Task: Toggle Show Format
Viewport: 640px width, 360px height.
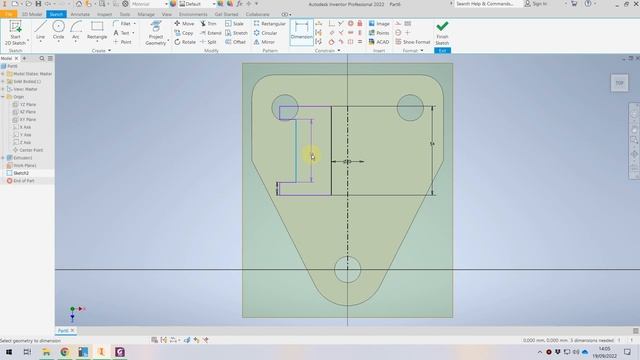Action: pyautogui.click(x=413, y=42)
